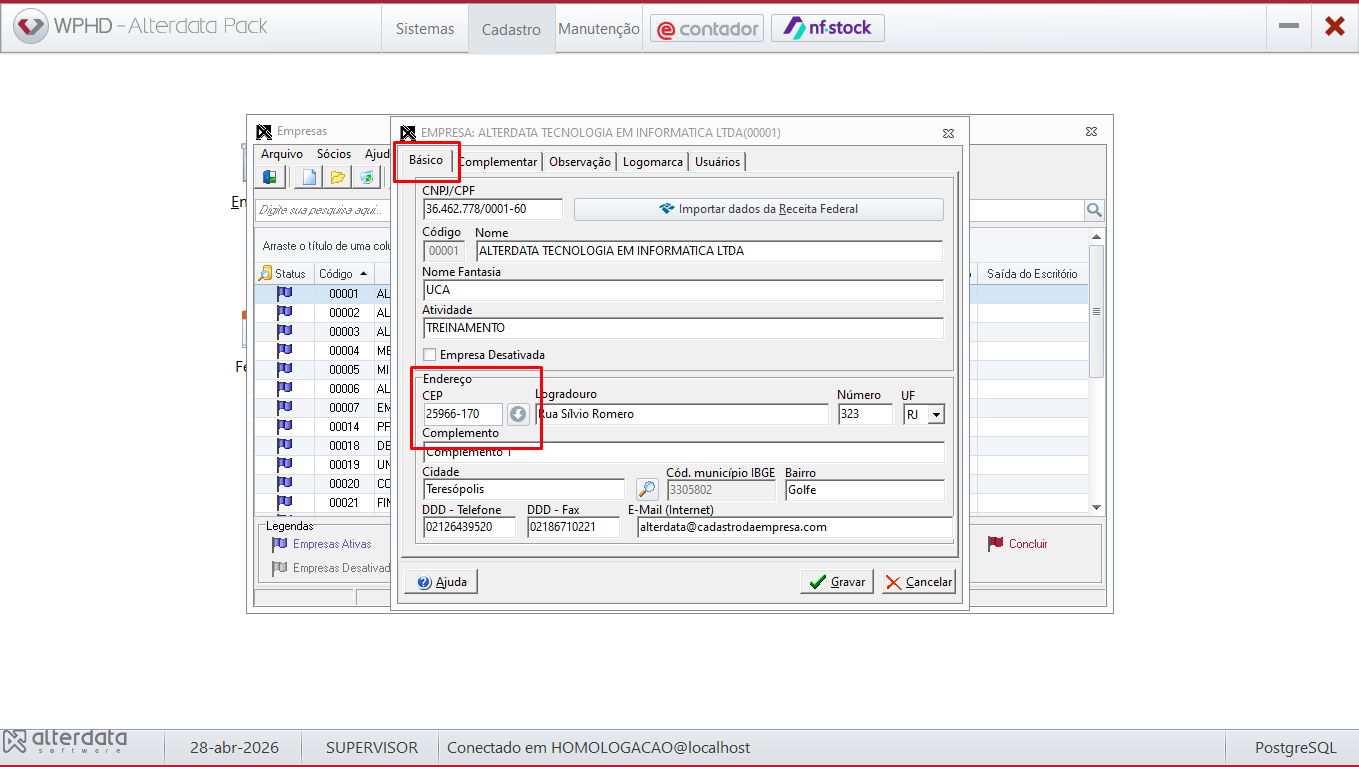
Task: Click the status flag of company 00020
Action: (x=285, y=483)
